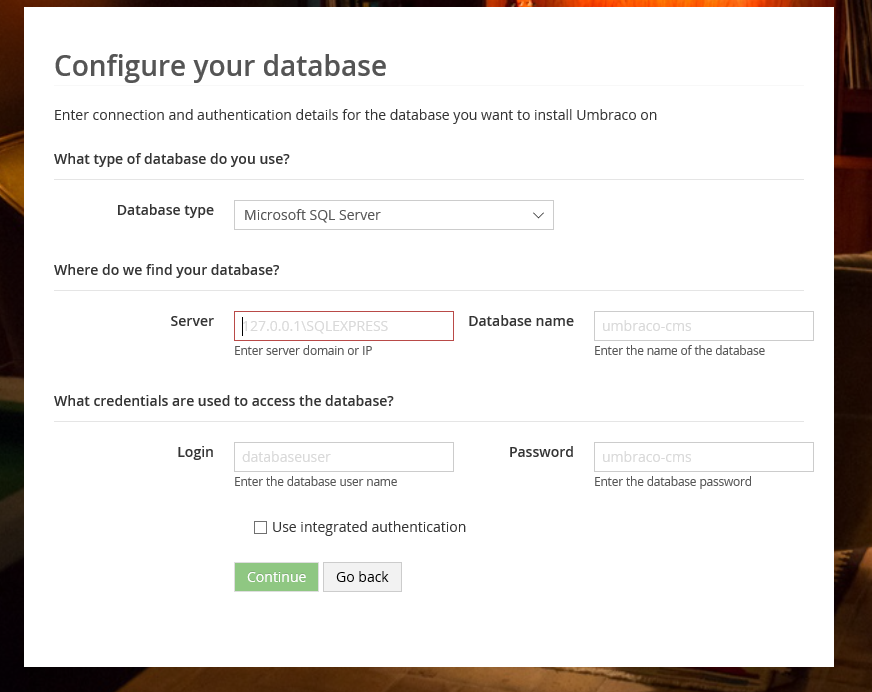Enable the integrated authentication checkbox
The width and height of the screenshot is (872, 692).
(x=261, y=528)
